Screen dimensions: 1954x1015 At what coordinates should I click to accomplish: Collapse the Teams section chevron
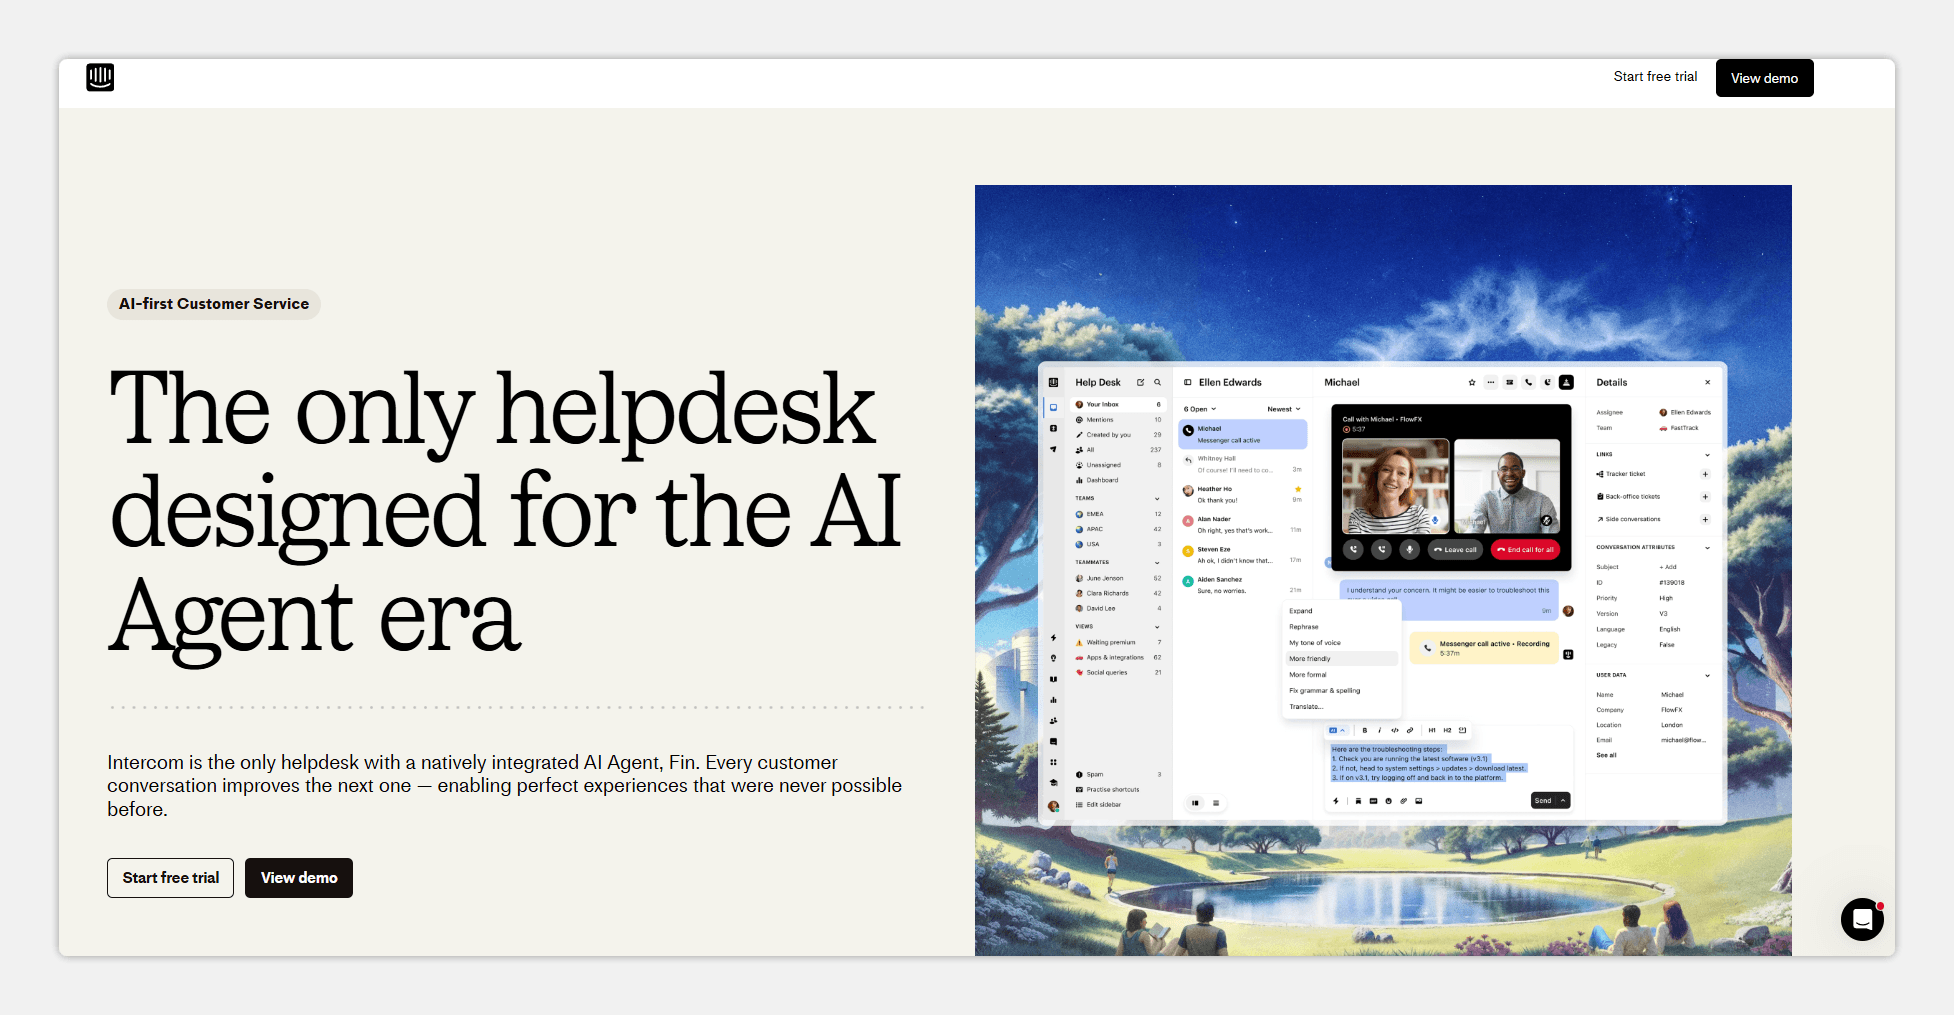click(1157, 498)
